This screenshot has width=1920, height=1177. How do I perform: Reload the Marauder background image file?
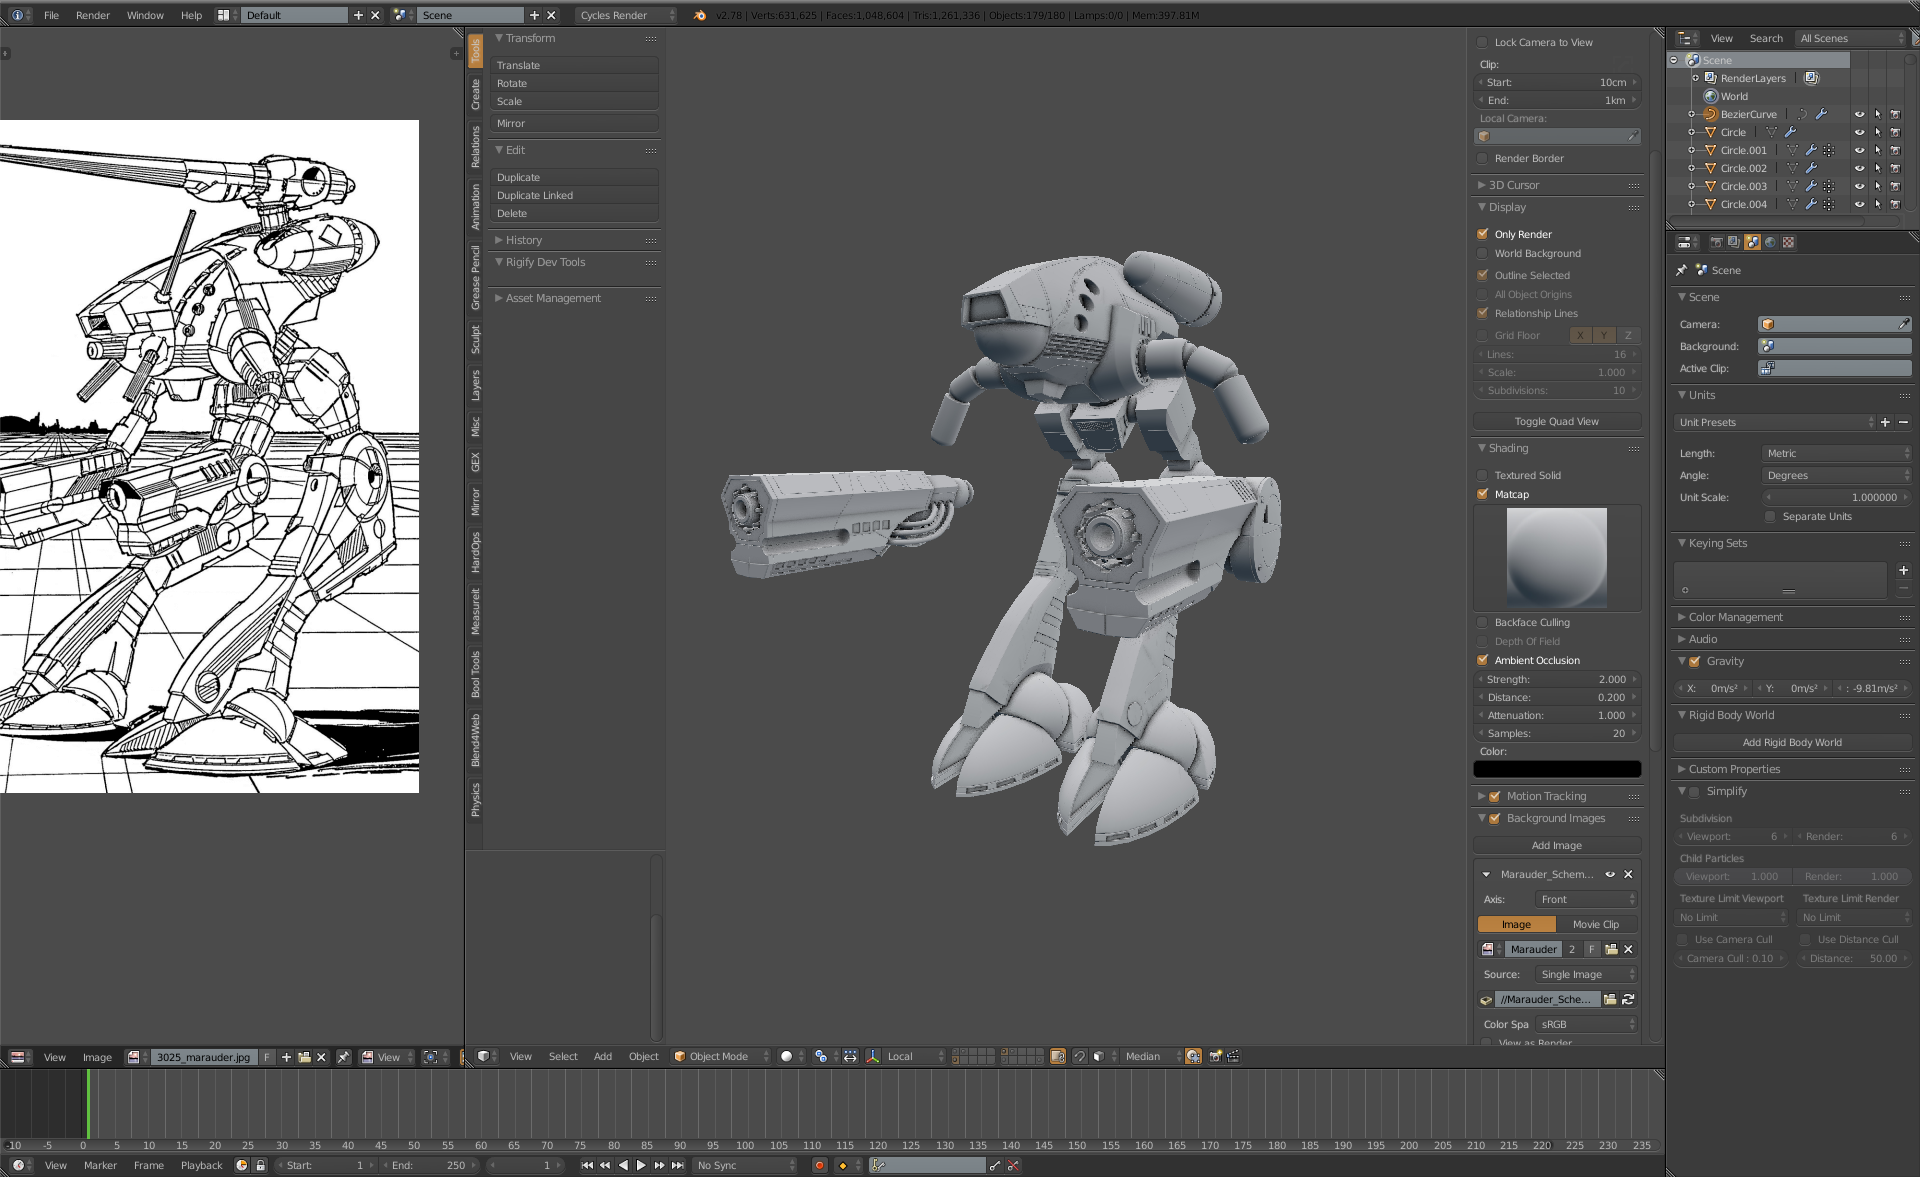coord(1628,999)
